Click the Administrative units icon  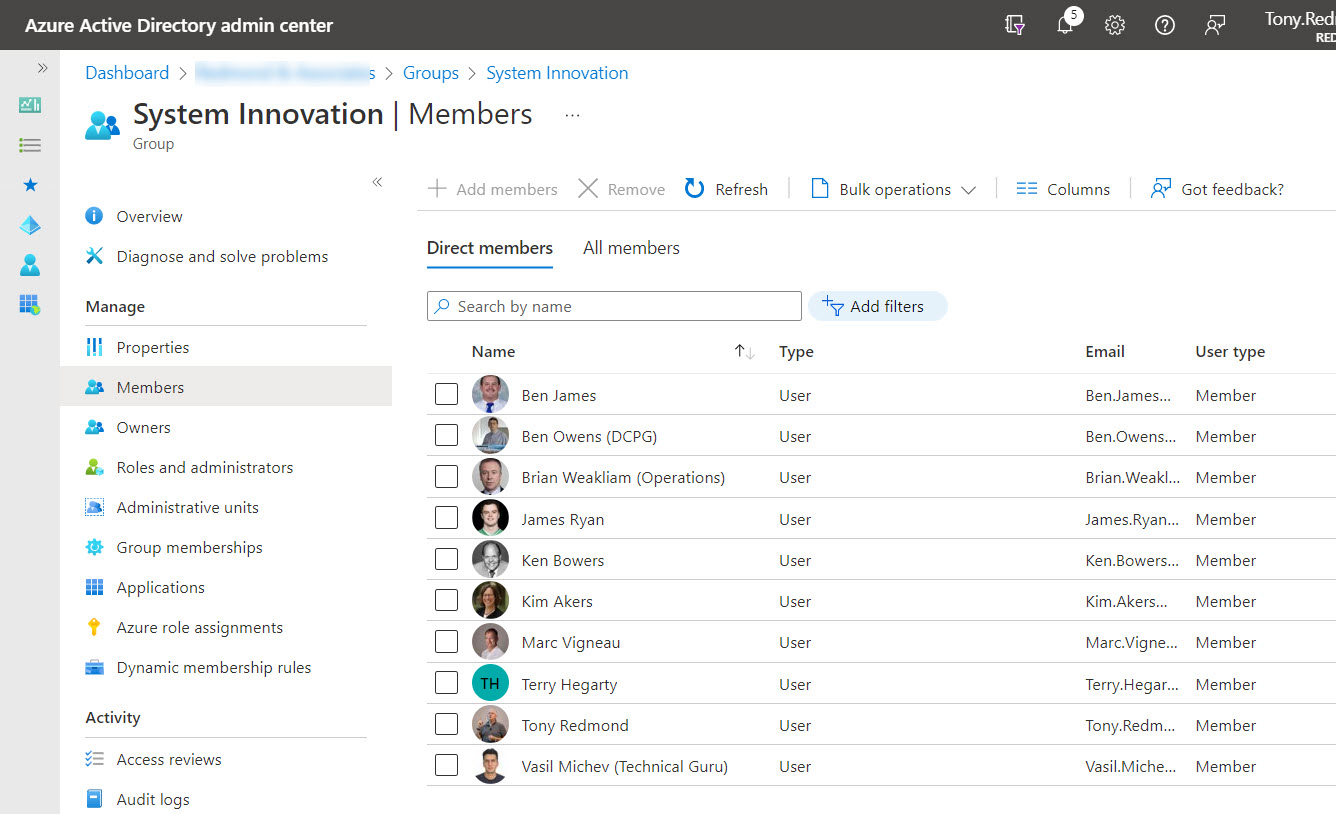coord(94,507)
